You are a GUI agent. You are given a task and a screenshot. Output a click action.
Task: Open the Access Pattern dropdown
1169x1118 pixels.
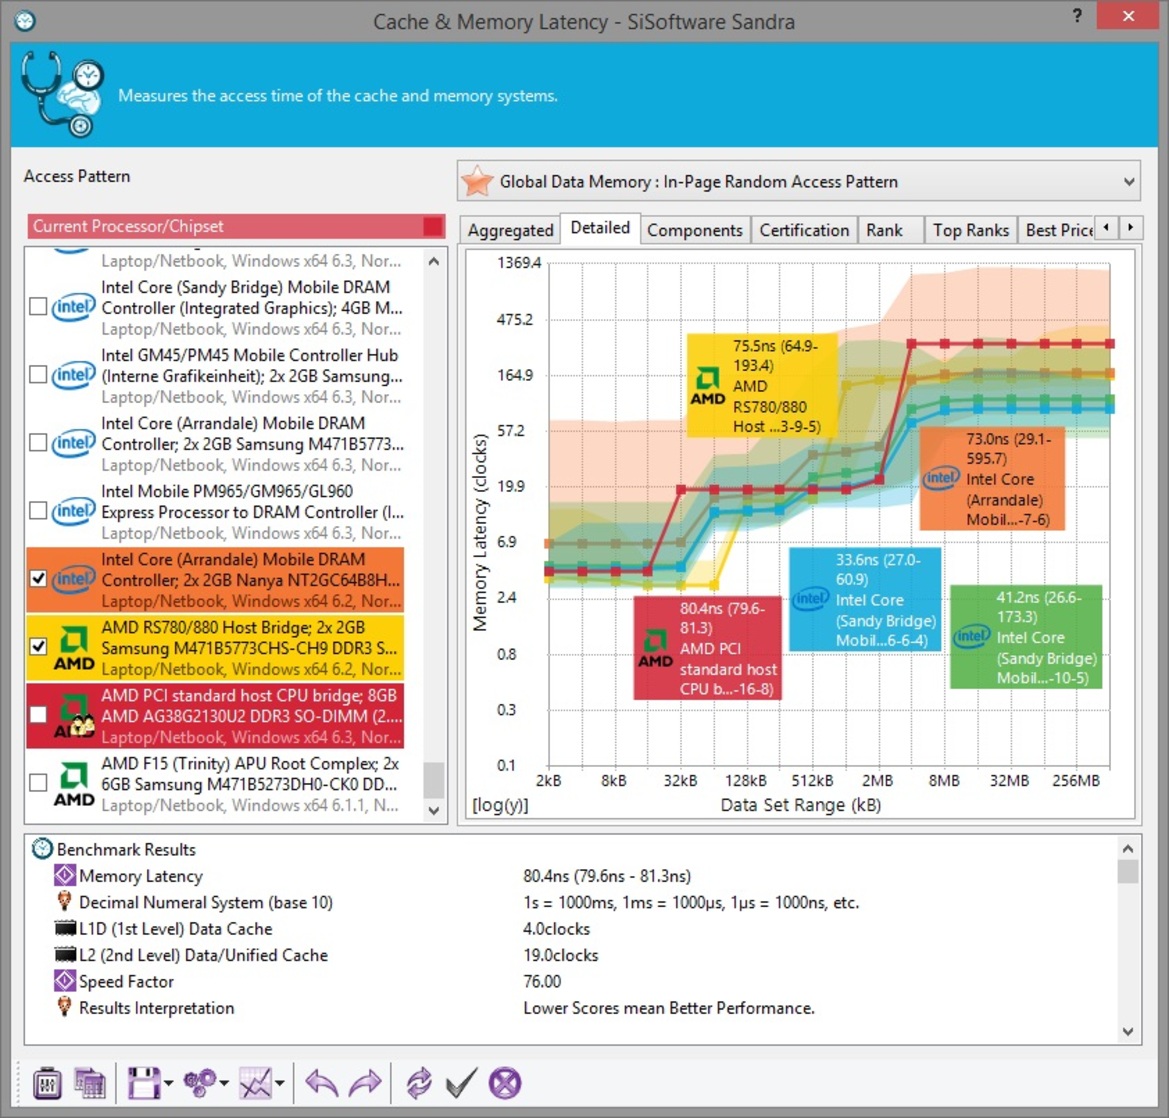[798, 181]
